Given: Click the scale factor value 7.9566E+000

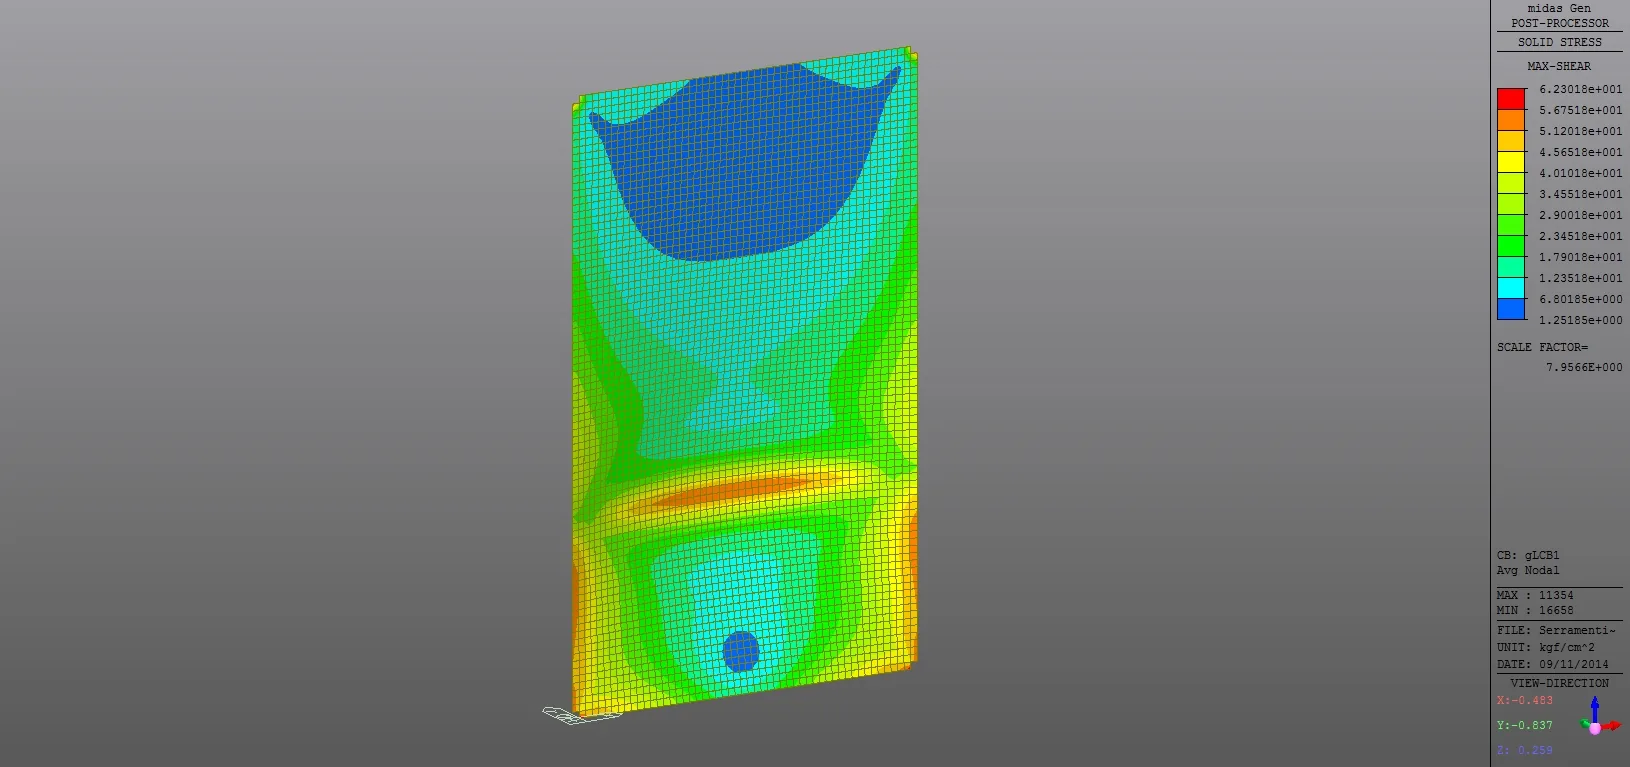Looking at the screenshot, I should [x=1584, y=367].
